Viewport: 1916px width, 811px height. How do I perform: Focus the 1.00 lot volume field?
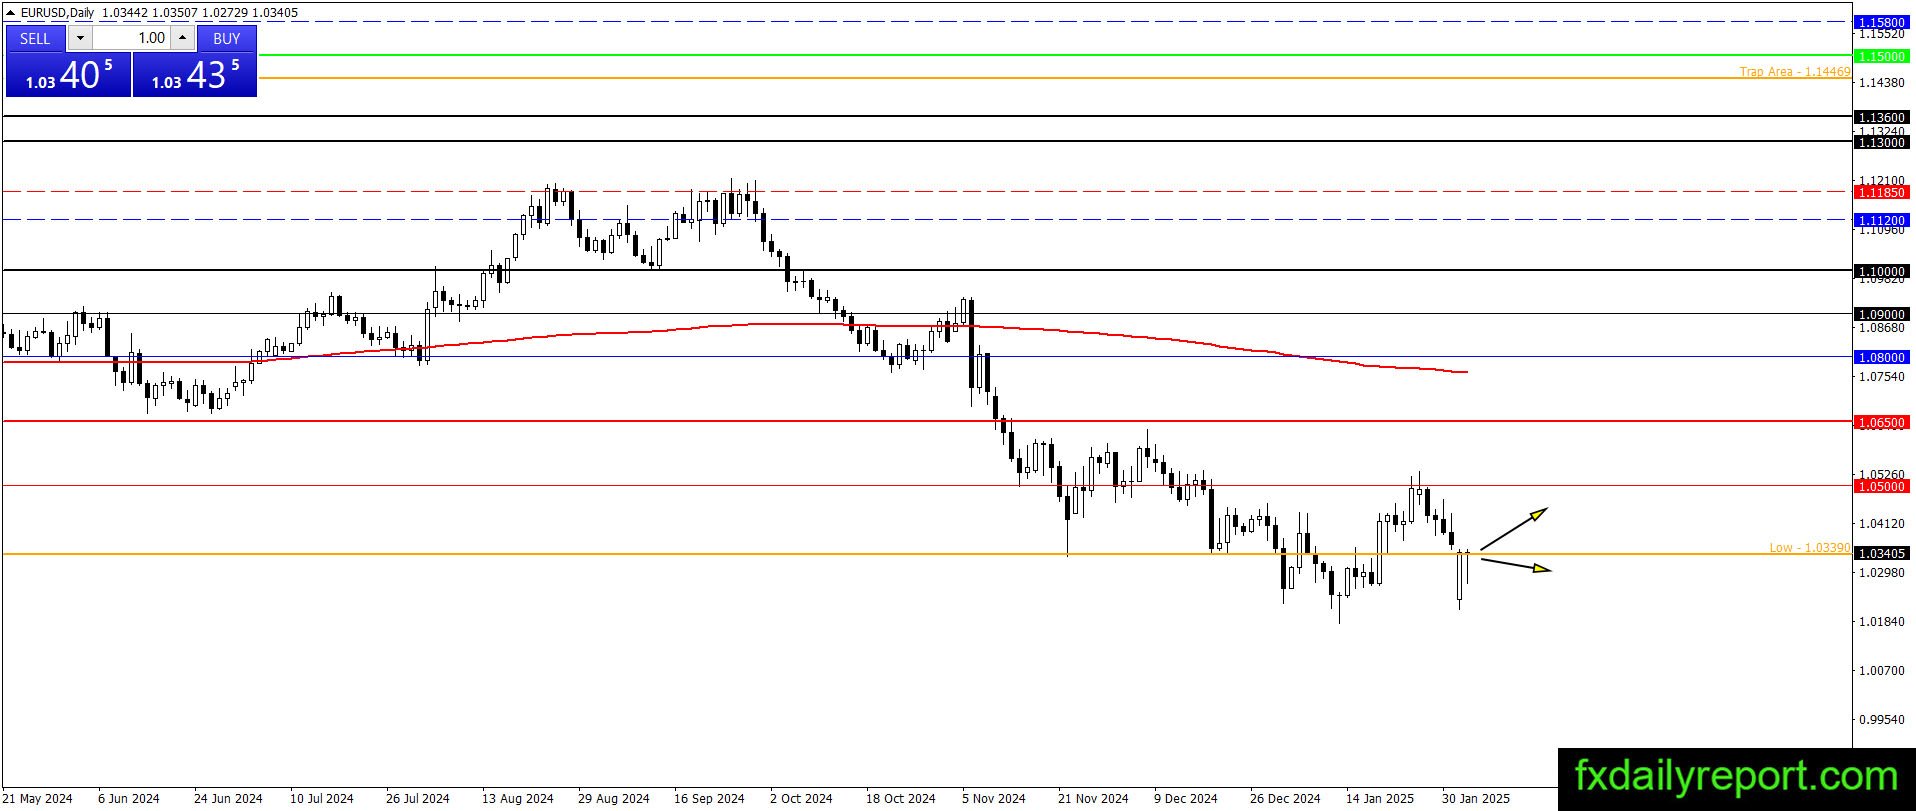(x=132, y=38)
